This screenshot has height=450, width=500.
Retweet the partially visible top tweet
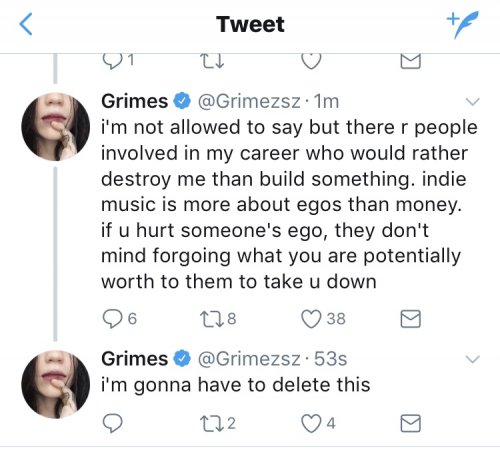(x=212, y=61)
